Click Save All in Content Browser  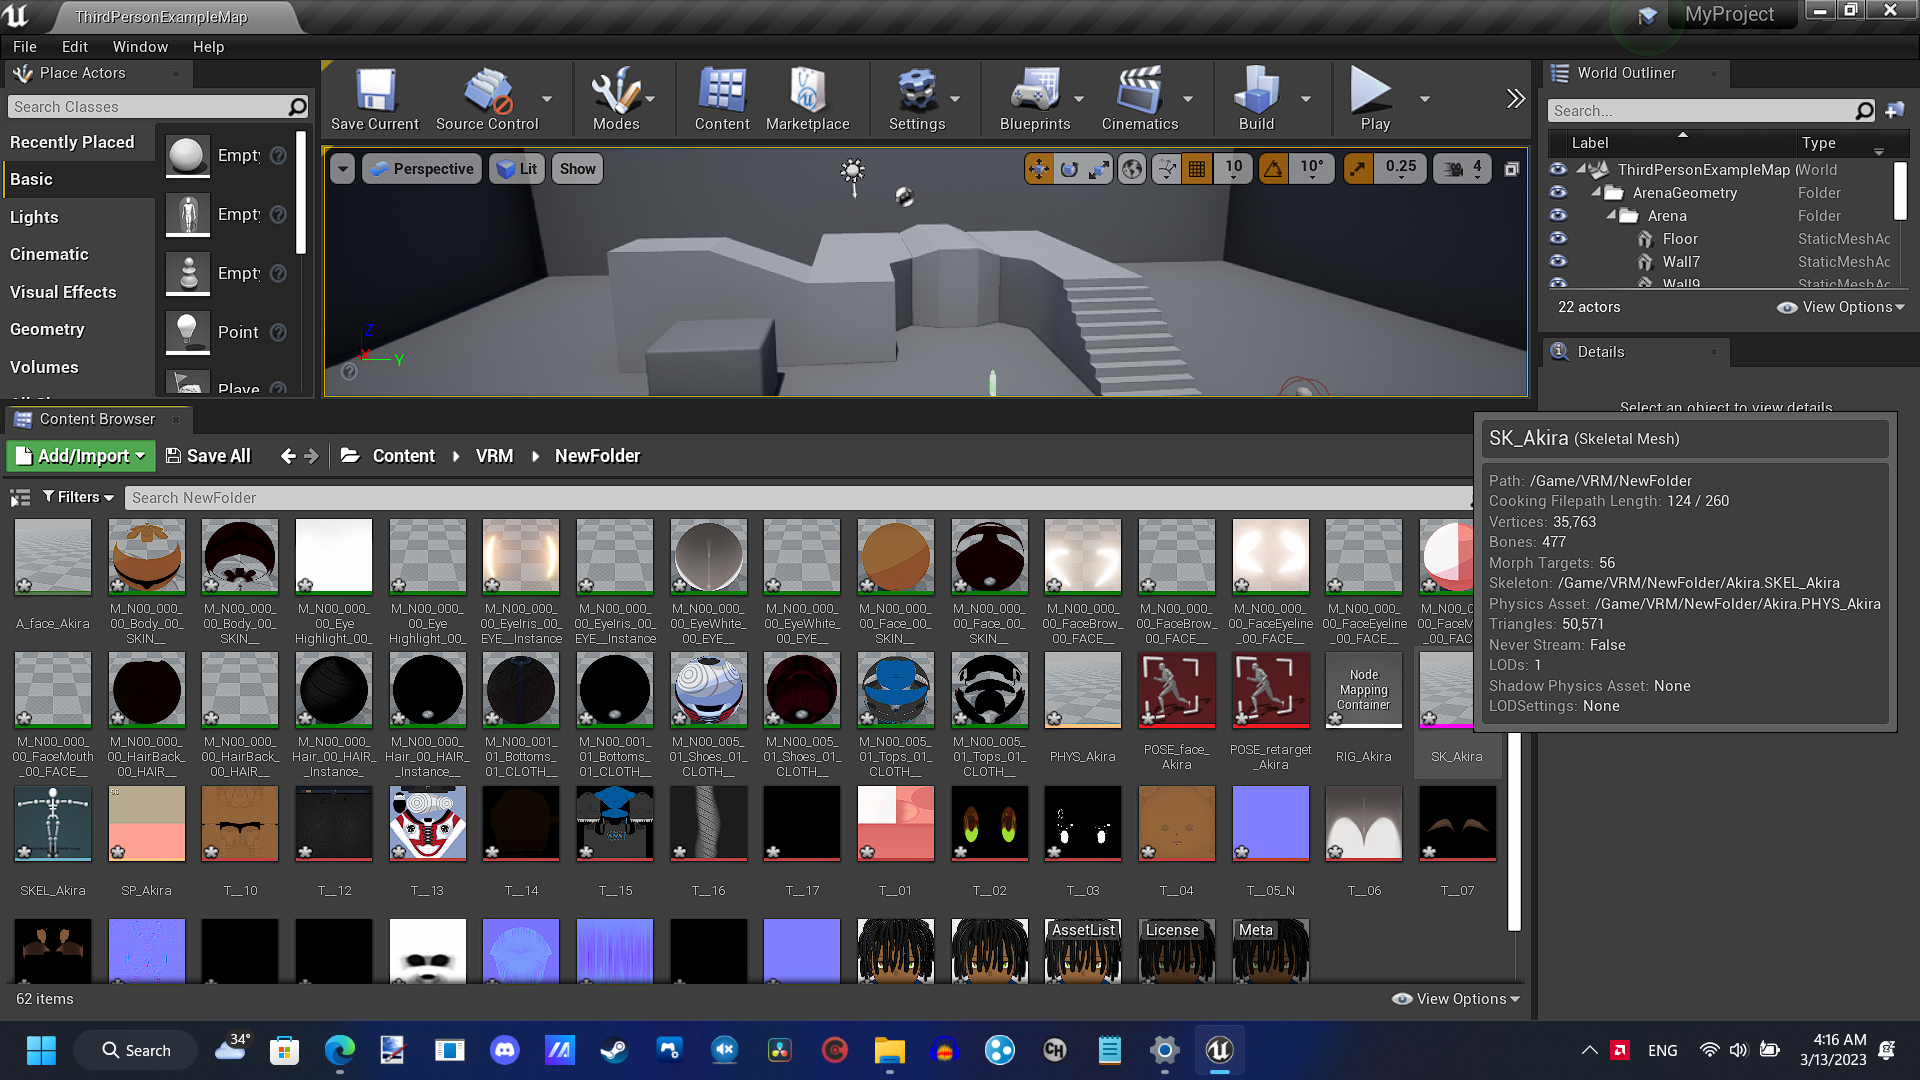coord(208,456)
